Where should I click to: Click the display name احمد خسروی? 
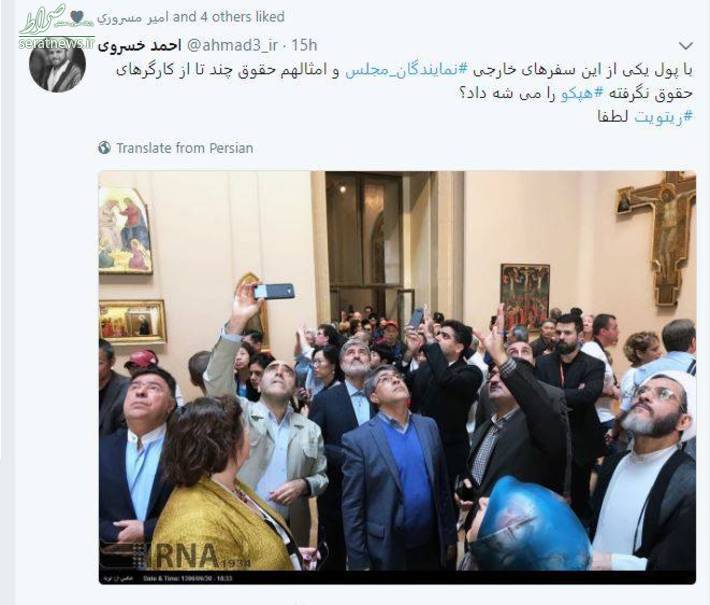pyautogui.click(x=140, y=46)
